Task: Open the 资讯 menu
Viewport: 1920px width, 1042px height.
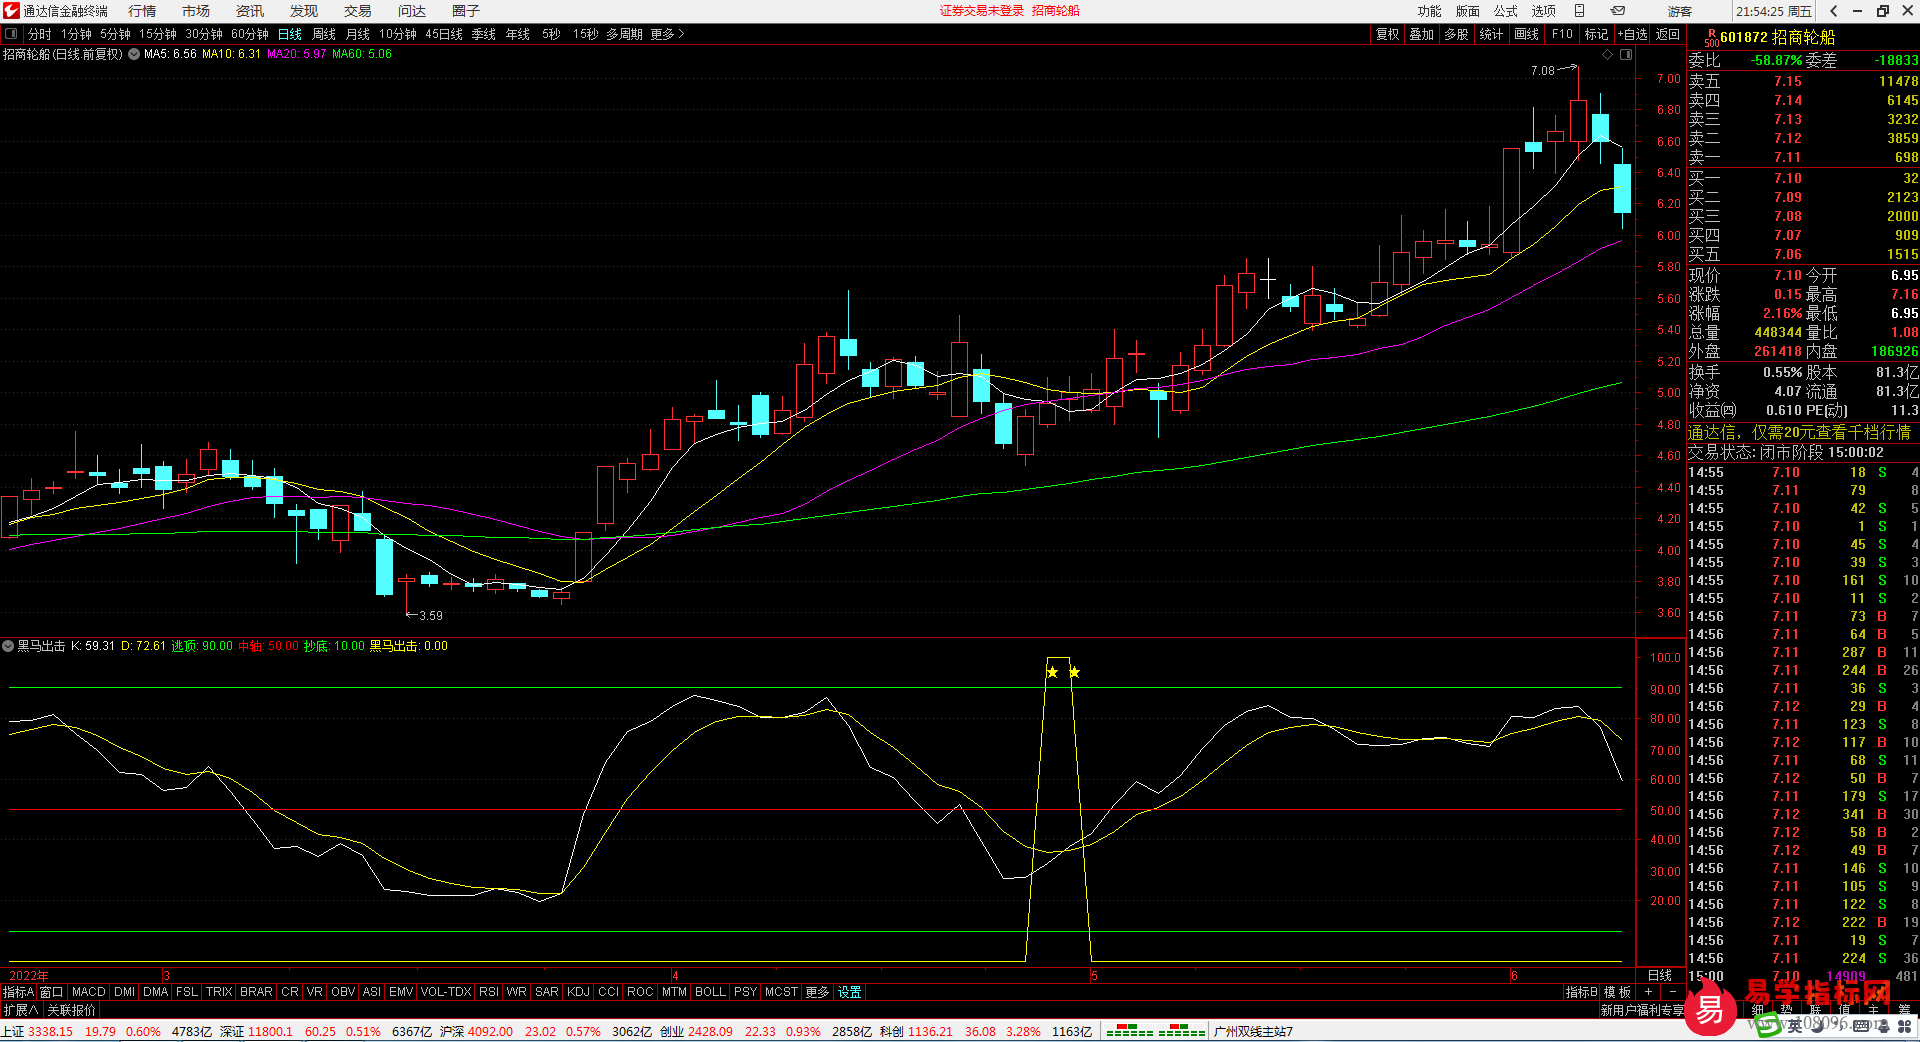Action: pyautogui.click(x=250, y=11)
